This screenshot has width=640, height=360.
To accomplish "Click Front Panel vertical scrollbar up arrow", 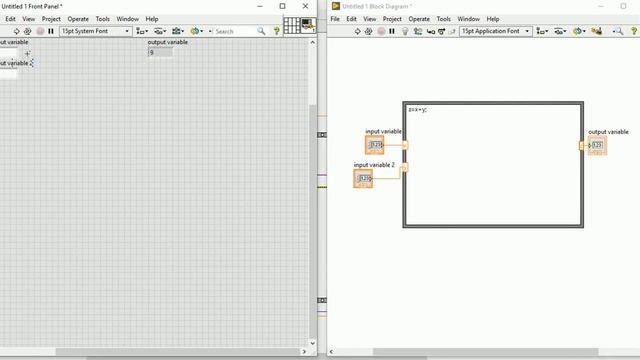I will [313, 42].
